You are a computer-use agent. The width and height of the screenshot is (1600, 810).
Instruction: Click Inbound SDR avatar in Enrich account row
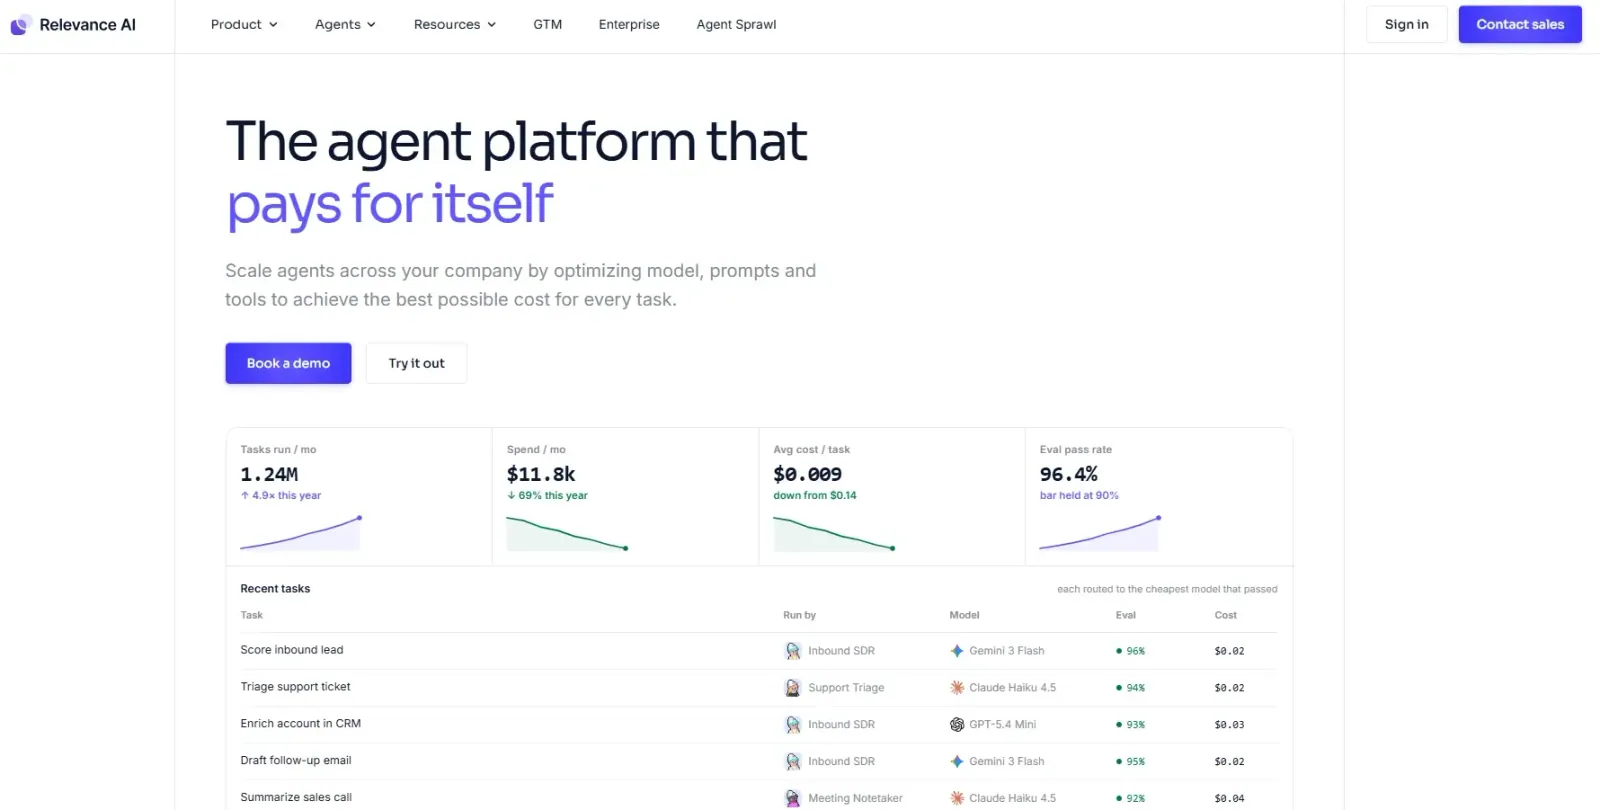tap(793, 725)
